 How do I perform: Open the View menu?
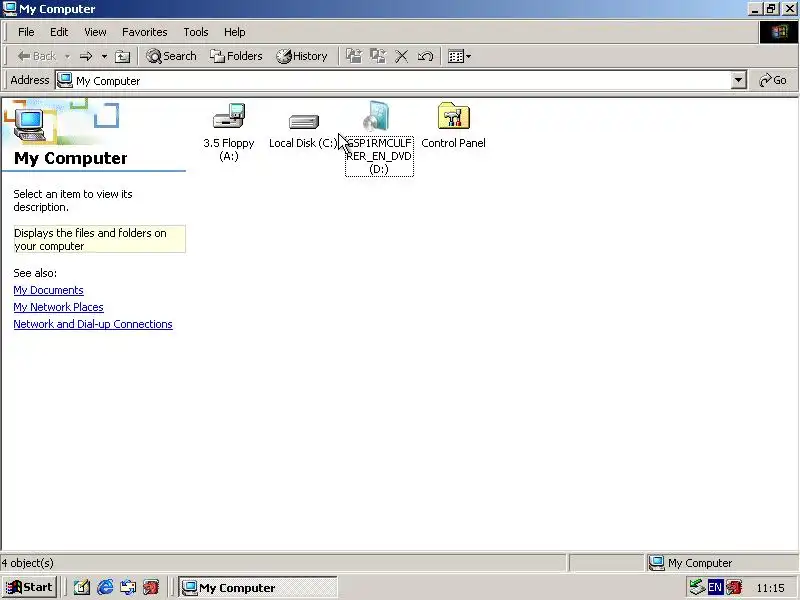coord(95,32)
